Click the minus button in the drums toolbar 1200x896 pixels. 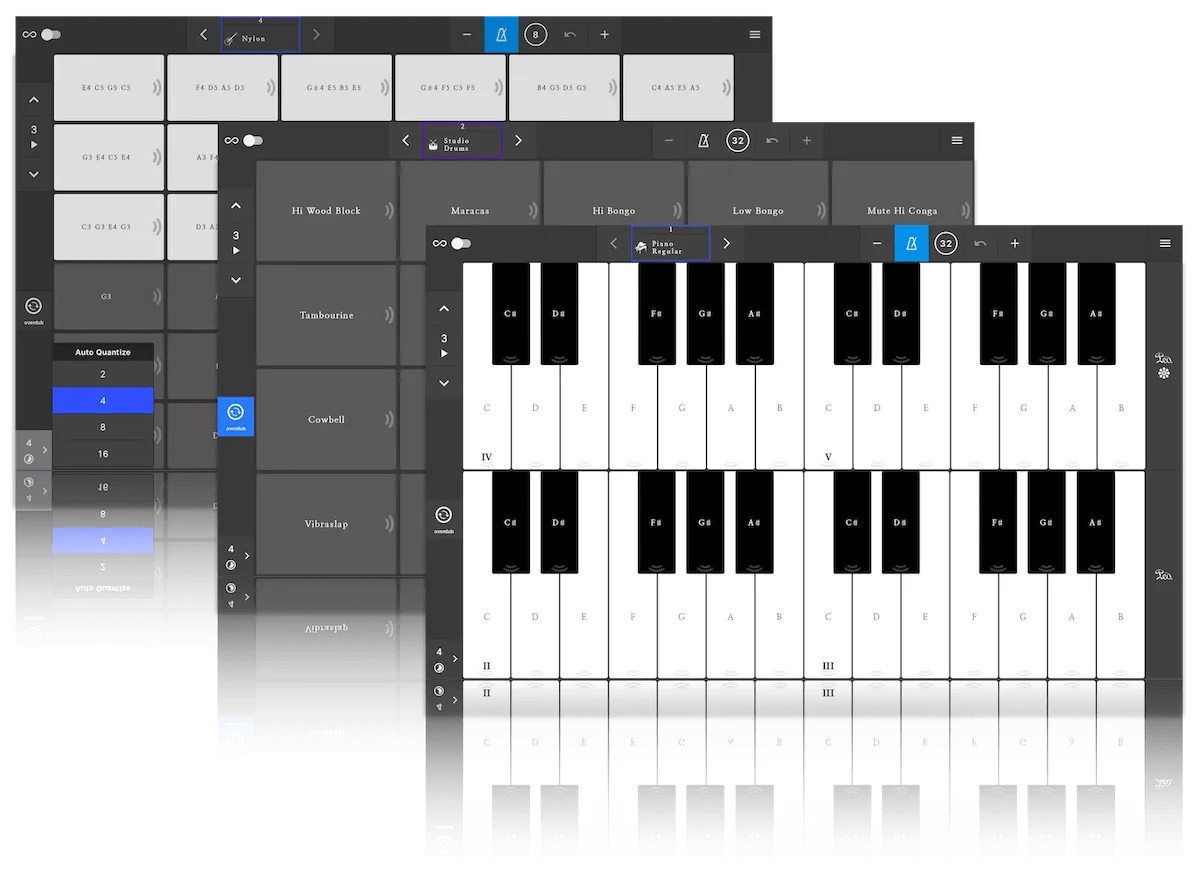(669, 141)
